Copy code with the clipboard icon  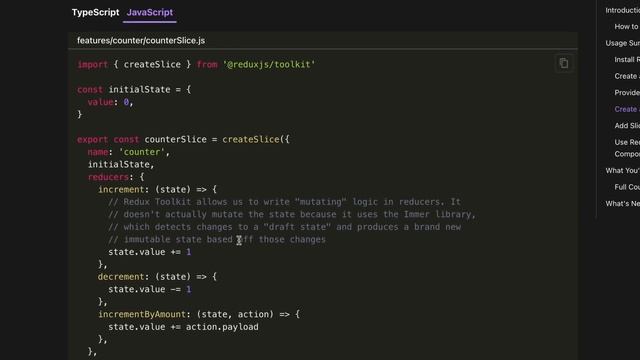(x=564, y=63)
